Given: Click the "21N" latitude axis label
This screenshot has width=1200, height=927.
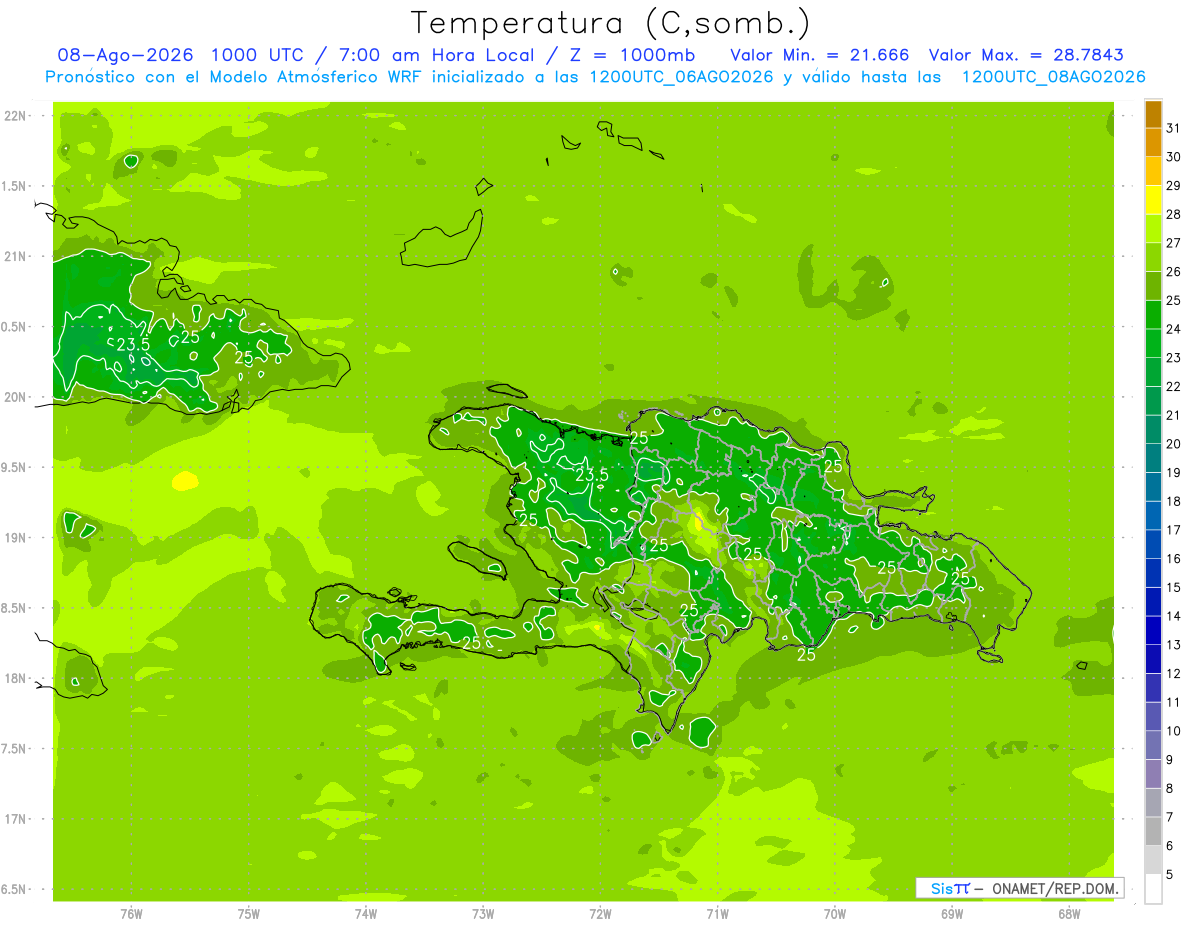Looking at the screenshot, I should click(x=17, y=256).
